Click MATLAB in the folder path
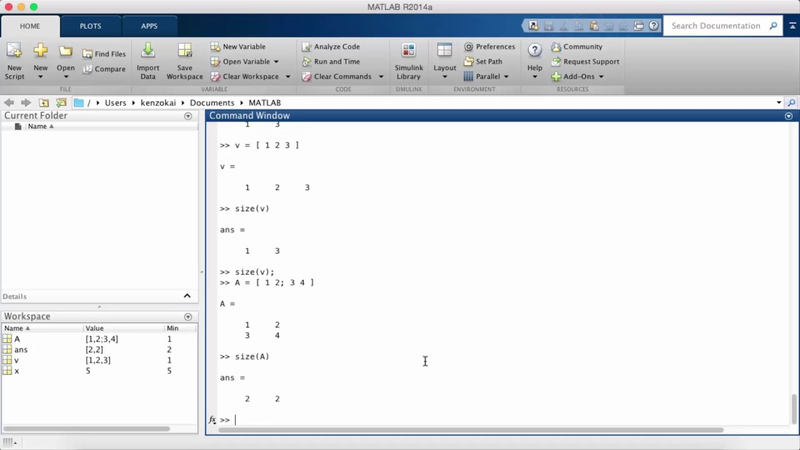800x450 pixels. tap(264, 103)
